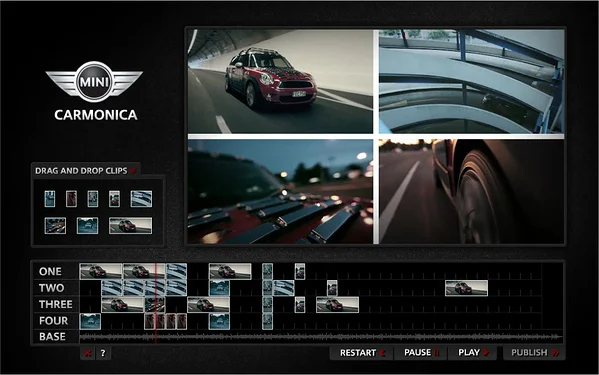
Task: Restart the composition with the RESTART button
Action: click(362, 352)
